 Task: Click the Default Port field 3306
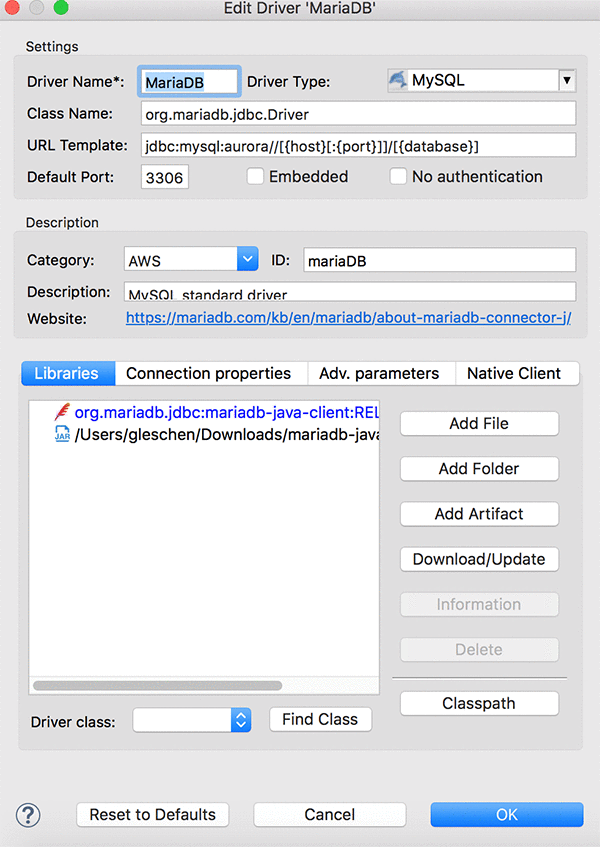(165, 177)
